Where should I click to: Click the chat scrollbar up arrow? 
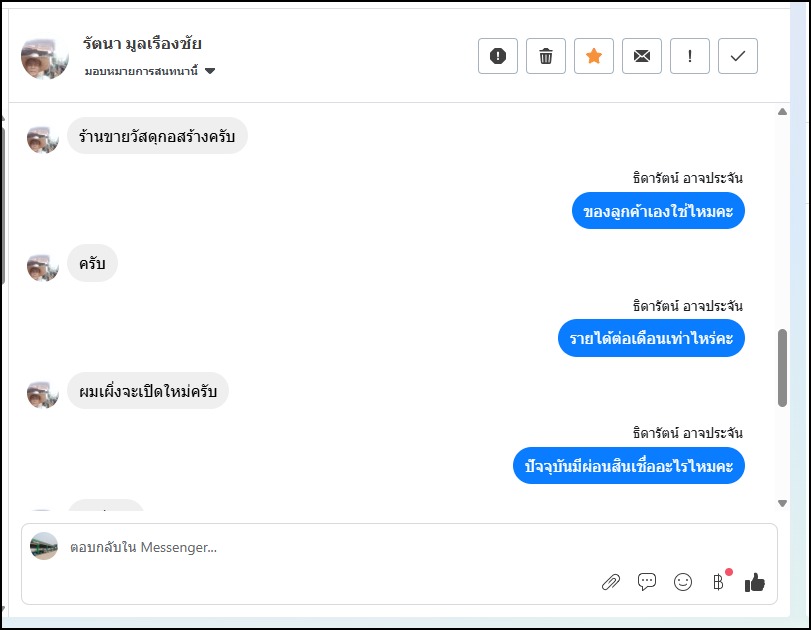click(x=782, y=112)
